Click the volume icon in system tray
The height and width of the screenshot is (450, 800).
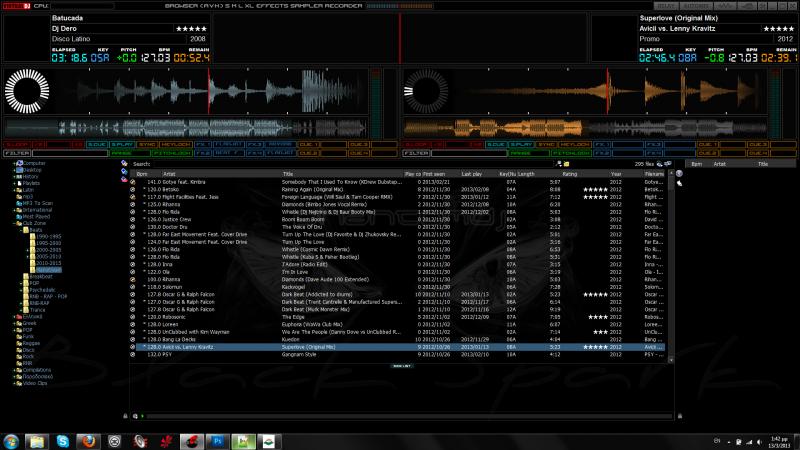759,442
